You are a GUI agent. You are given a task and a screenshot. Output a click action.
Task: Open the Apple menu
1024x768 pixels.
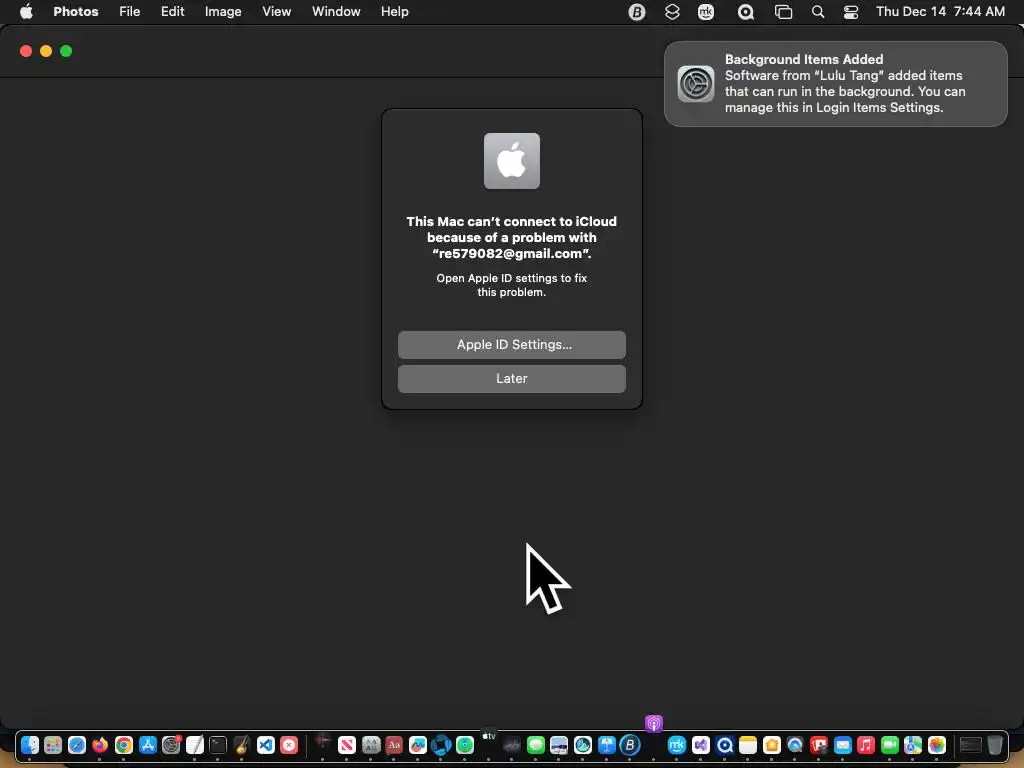(x=26, y=12)
